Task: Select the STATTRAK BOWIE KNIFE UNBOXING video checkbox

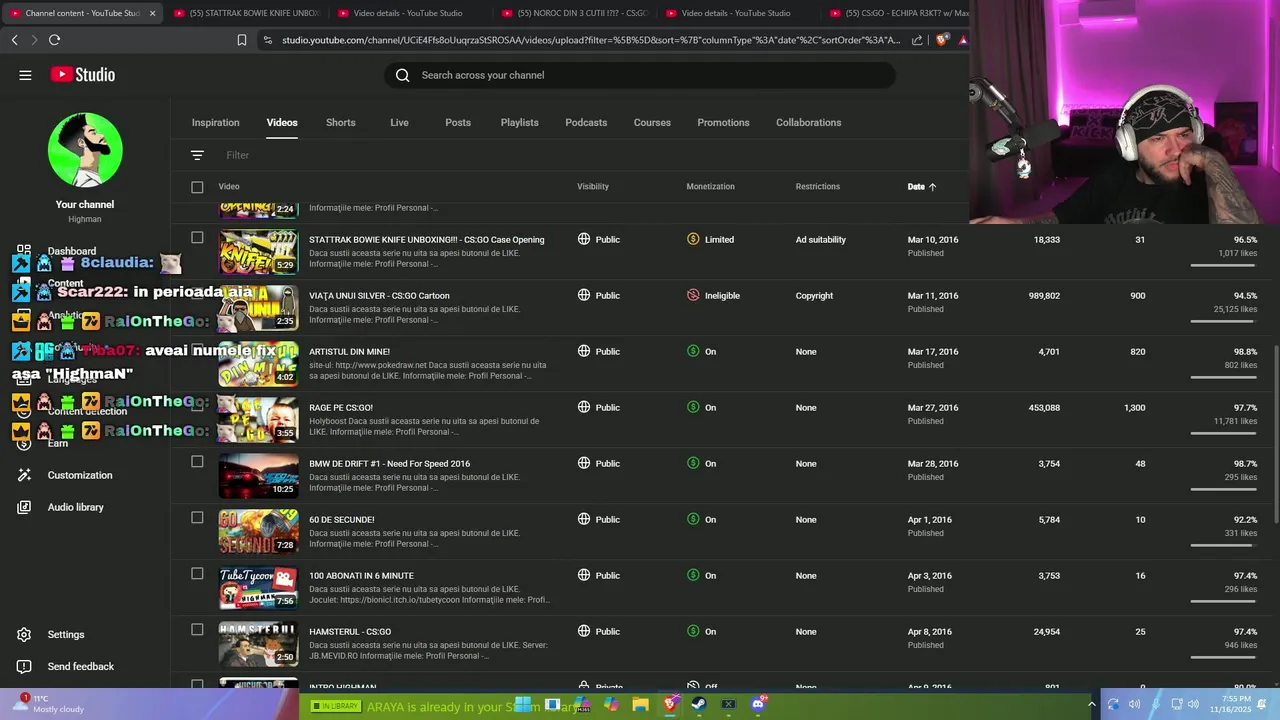Action: click(197, 238)
